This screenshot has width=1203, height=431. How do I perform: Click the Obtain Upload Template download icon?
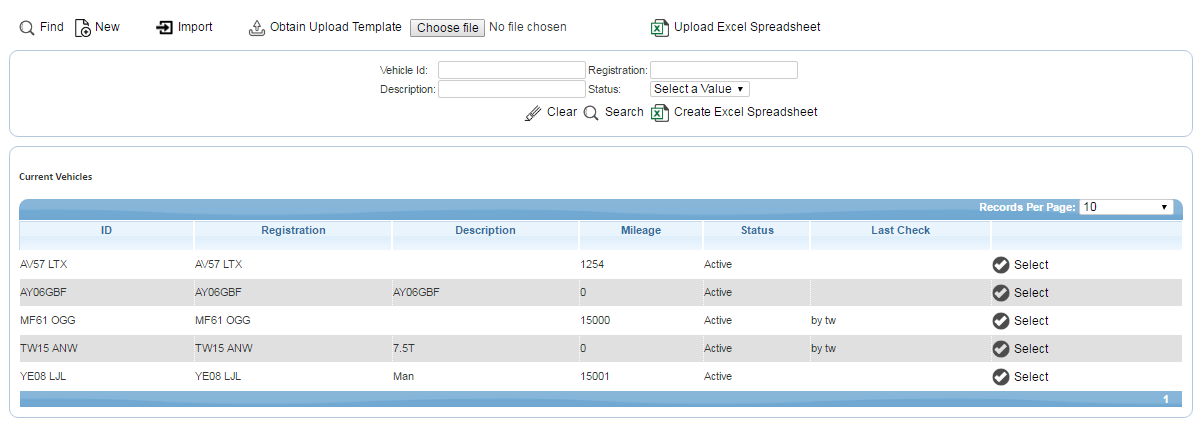click(x=257, y=28)
